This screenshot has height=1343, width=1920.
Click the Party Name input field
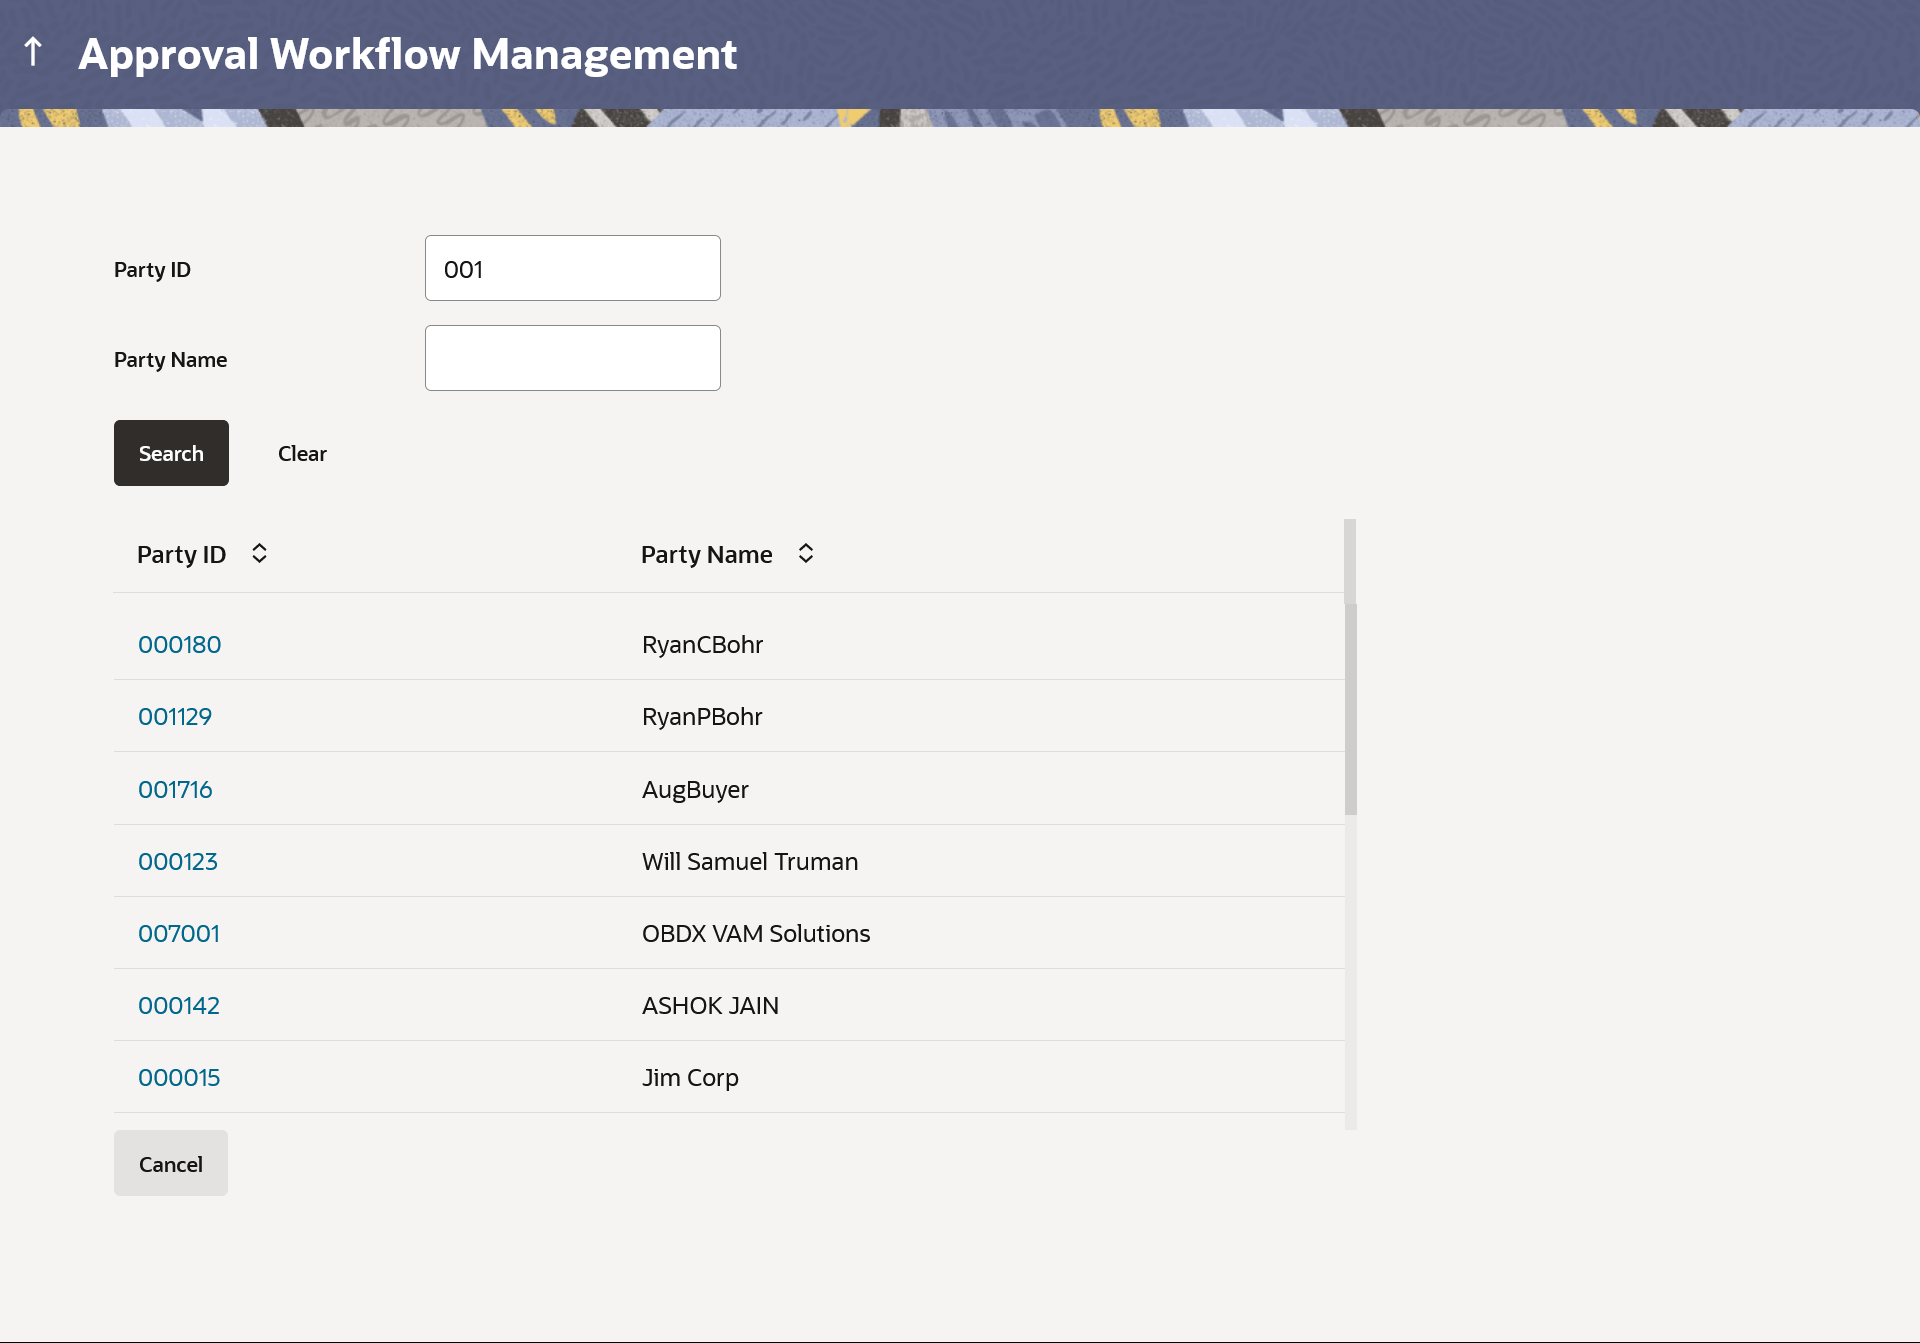coord(572,359)
